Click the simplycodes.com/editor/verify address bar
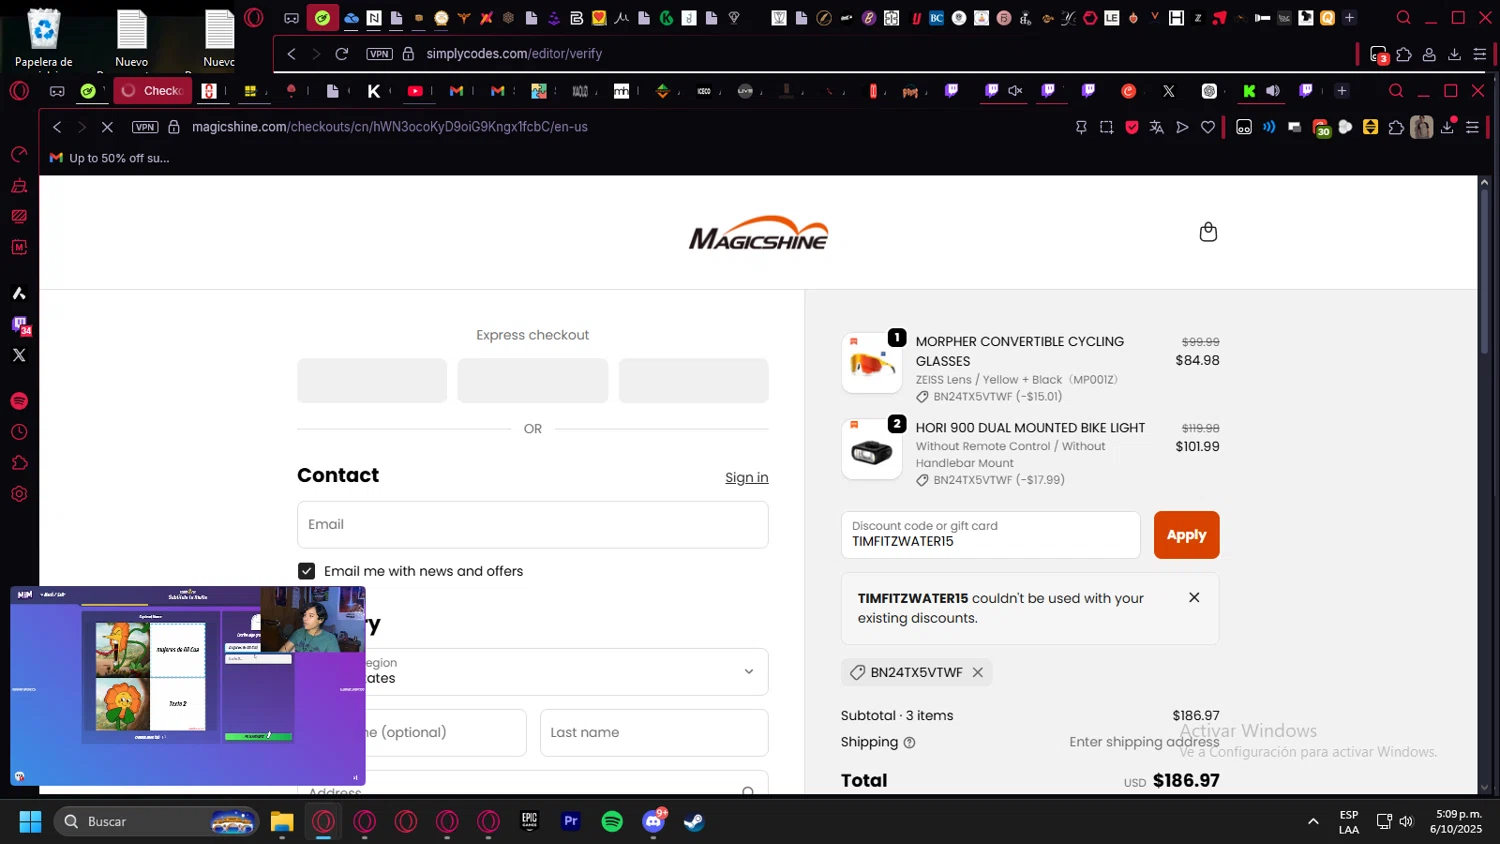 [x=514, y=54]
